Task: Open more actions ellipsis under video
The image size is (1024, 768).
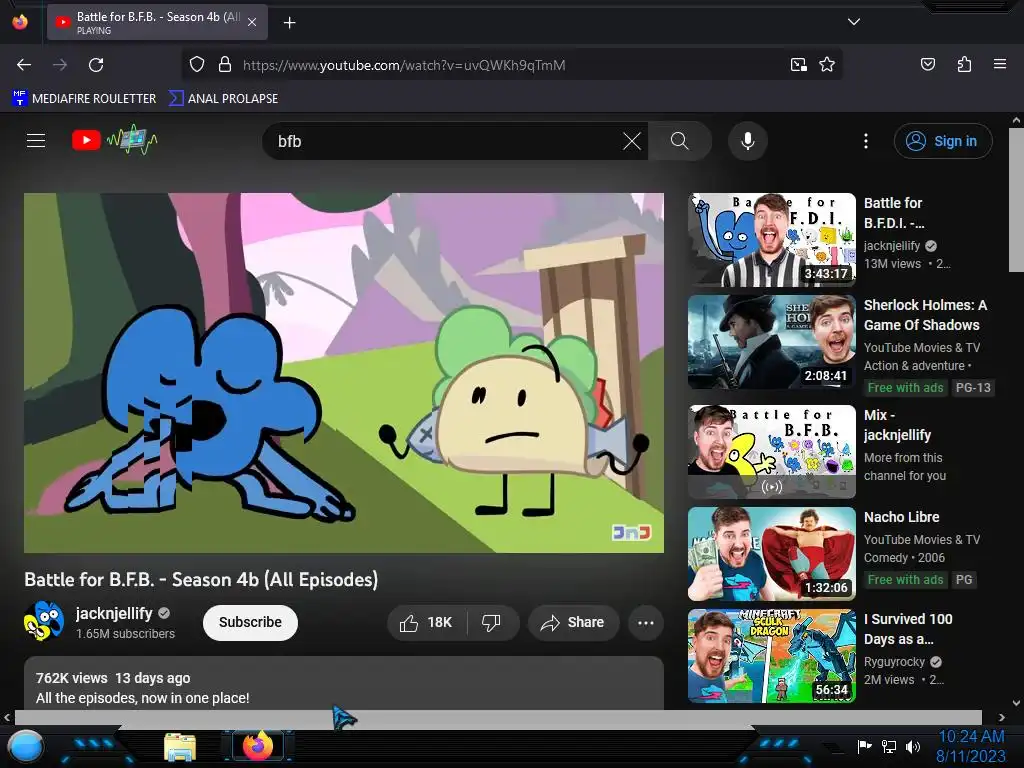Action: tap(646, 622)
